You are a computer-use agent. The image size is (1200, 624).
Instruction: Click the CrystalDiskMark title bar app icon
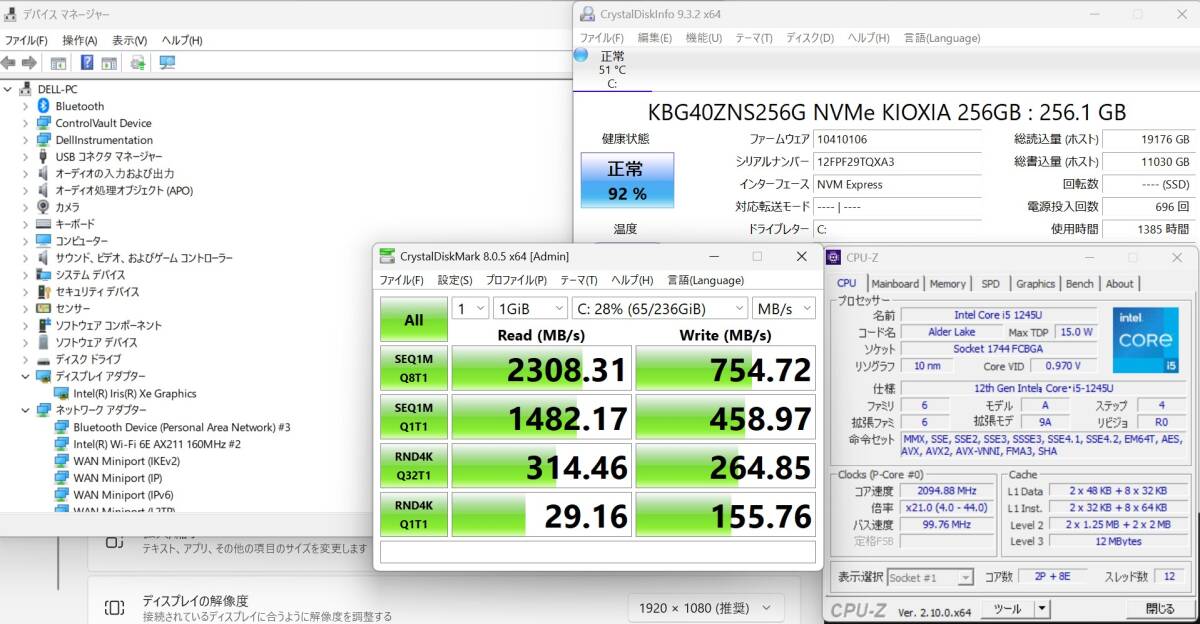point(386,256)
